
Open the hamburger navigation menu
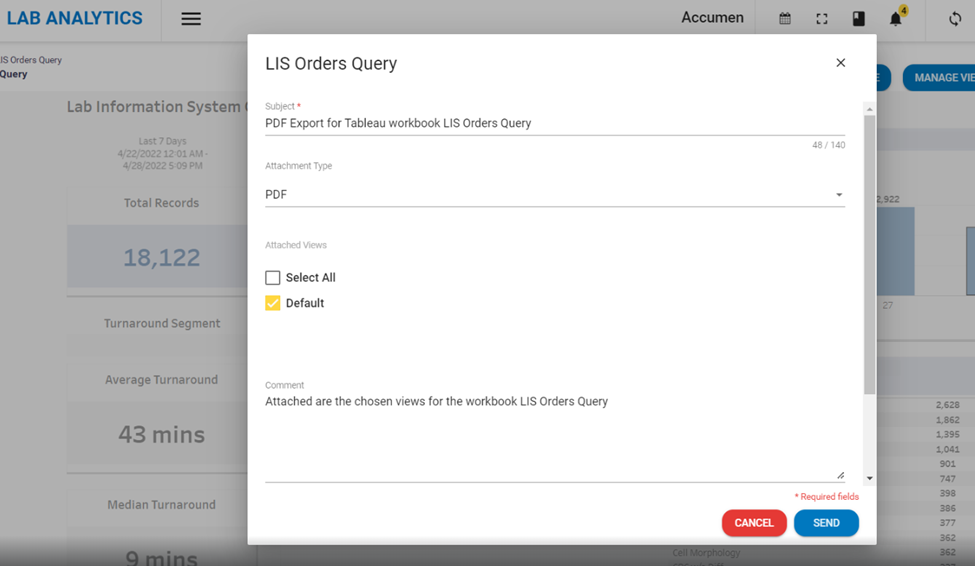click(191, 19)
